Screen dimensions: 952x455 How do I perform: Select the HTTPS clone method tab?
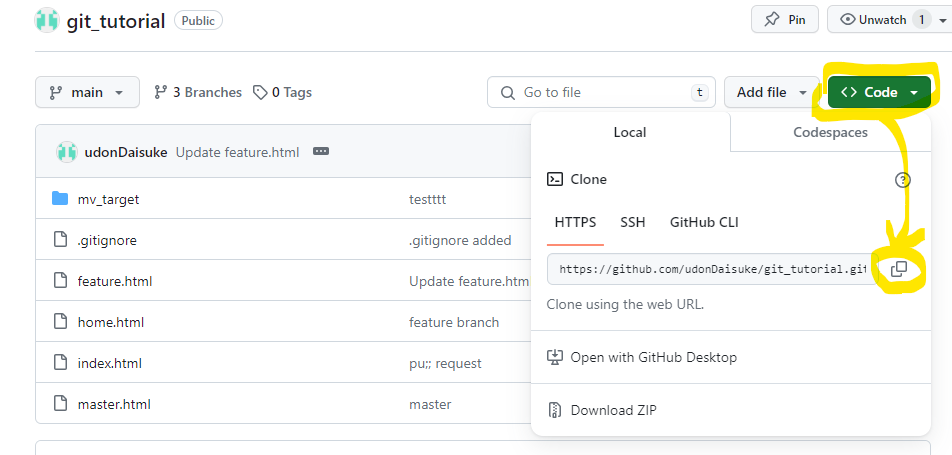(576, 222)
